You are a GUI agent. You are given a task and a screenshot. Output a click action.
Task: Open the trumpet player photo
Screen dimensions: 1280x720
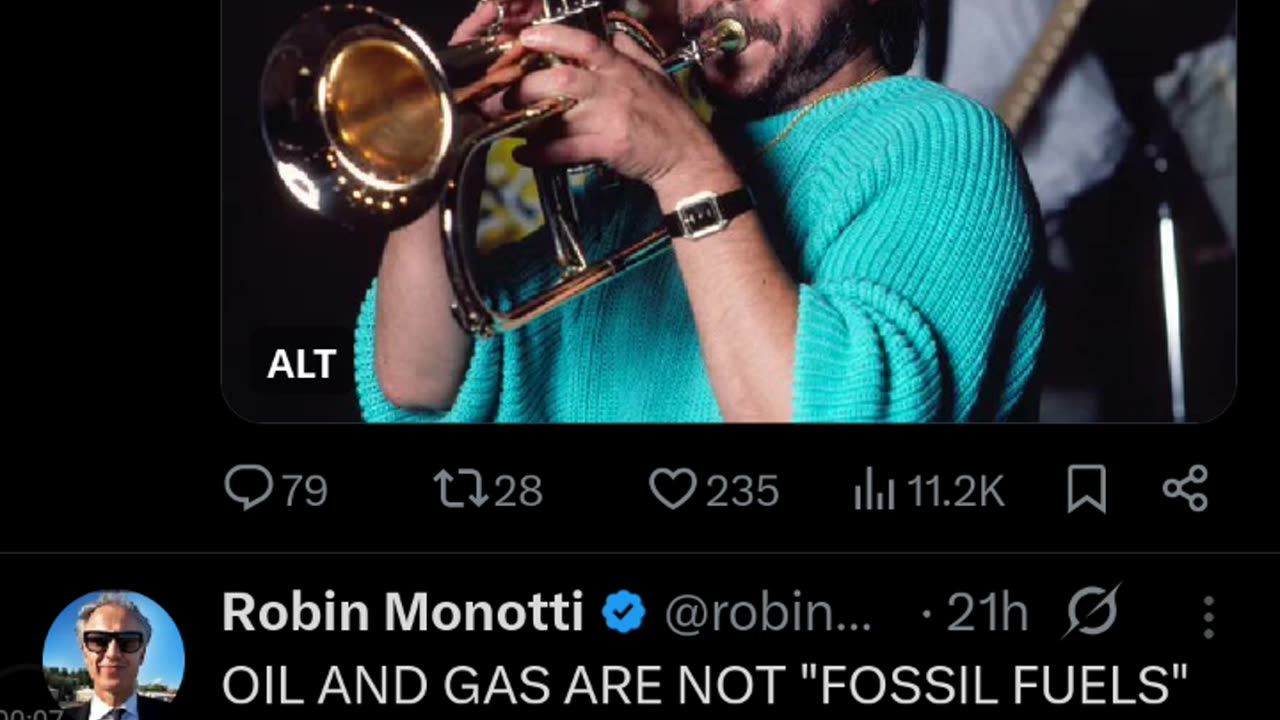(729, 211)
